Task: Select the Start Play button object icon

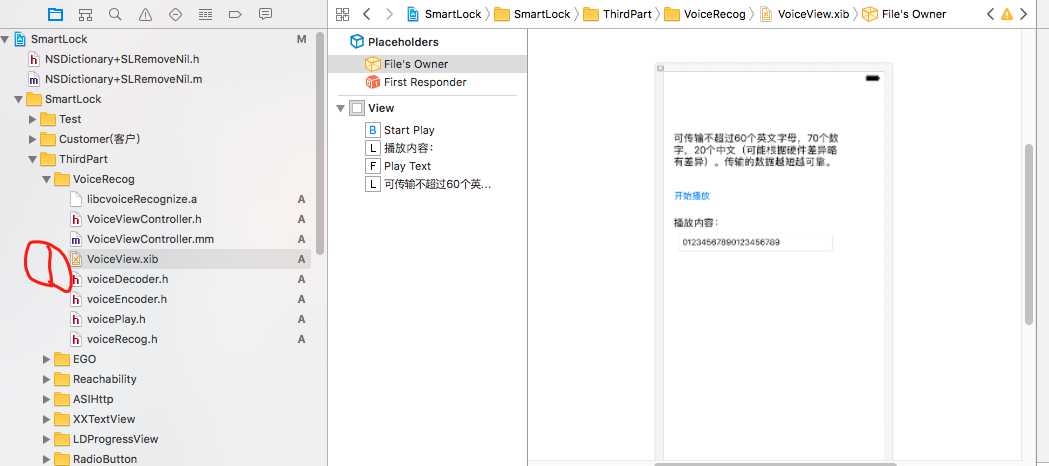Action: [372, 130]
